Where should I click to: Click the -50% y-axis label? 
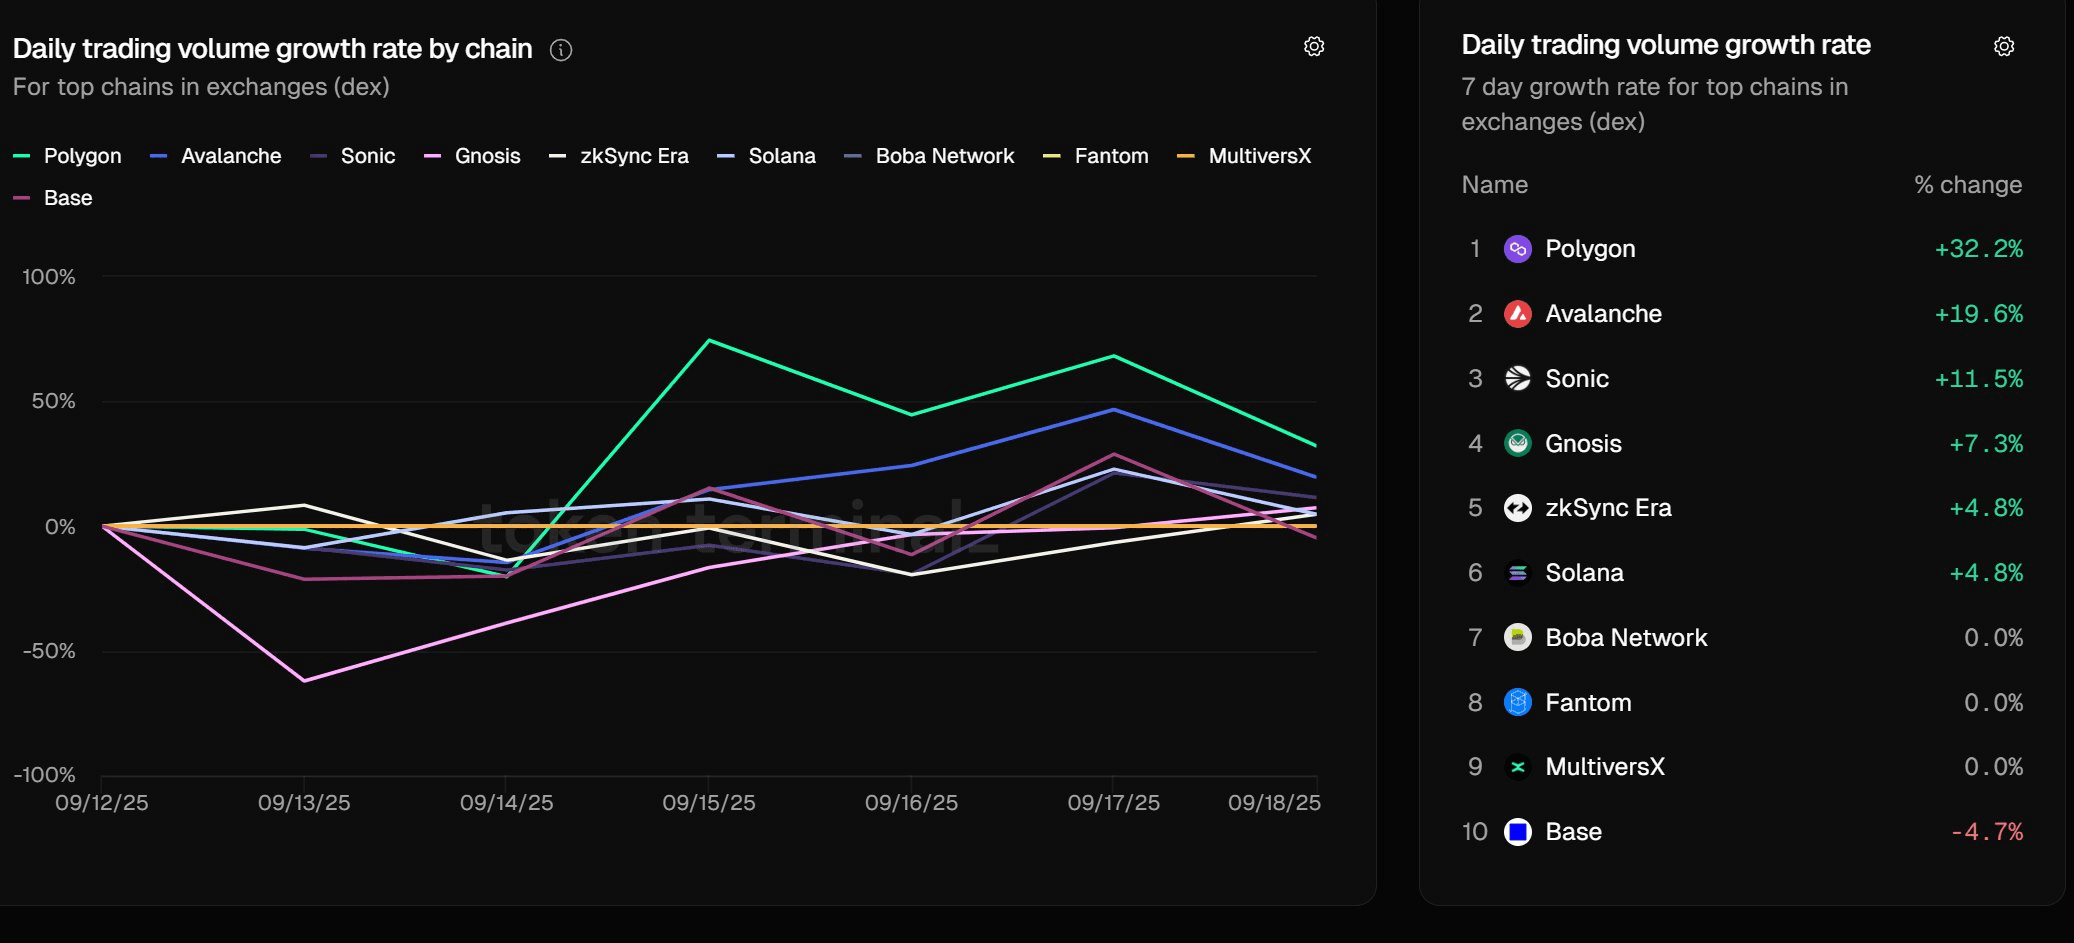point(49,651)
